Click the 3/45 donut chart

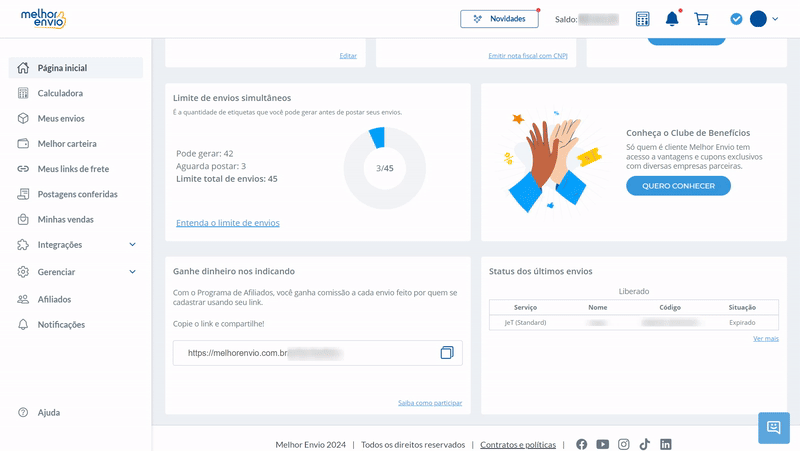pos(385,168)
